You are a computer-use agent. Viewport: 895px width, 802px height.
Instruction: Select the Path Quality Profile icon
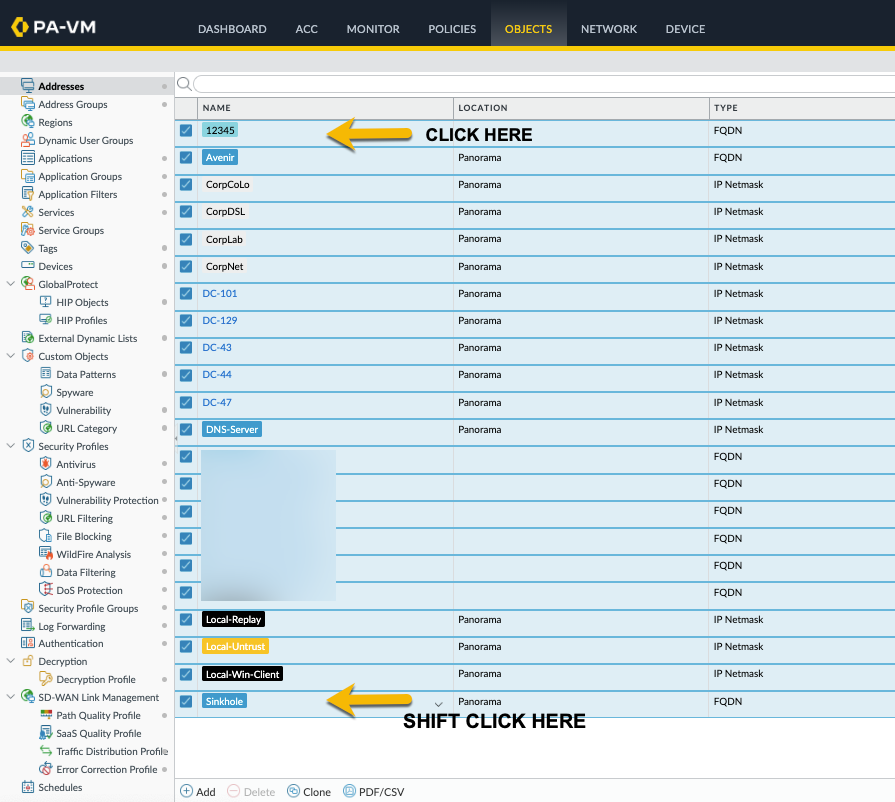coord(46,715)
